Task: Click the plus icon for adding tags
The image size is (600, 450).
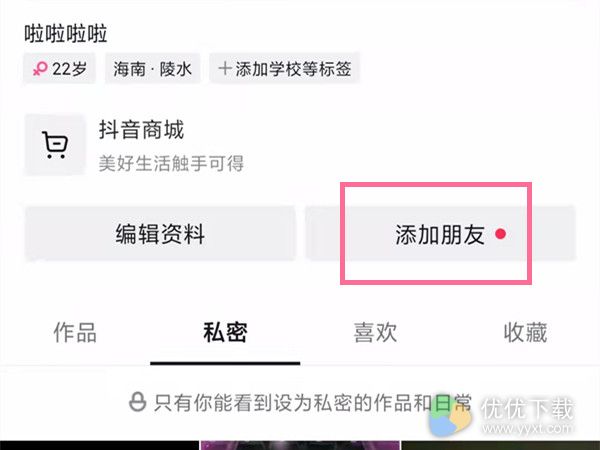Action: (225, 69)
